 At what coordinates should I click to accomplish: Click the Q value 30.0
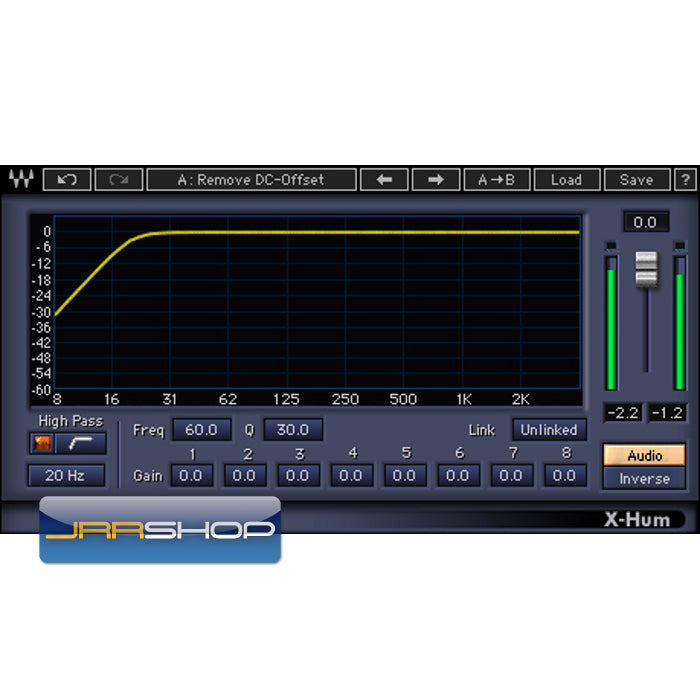tap(293, 429)
